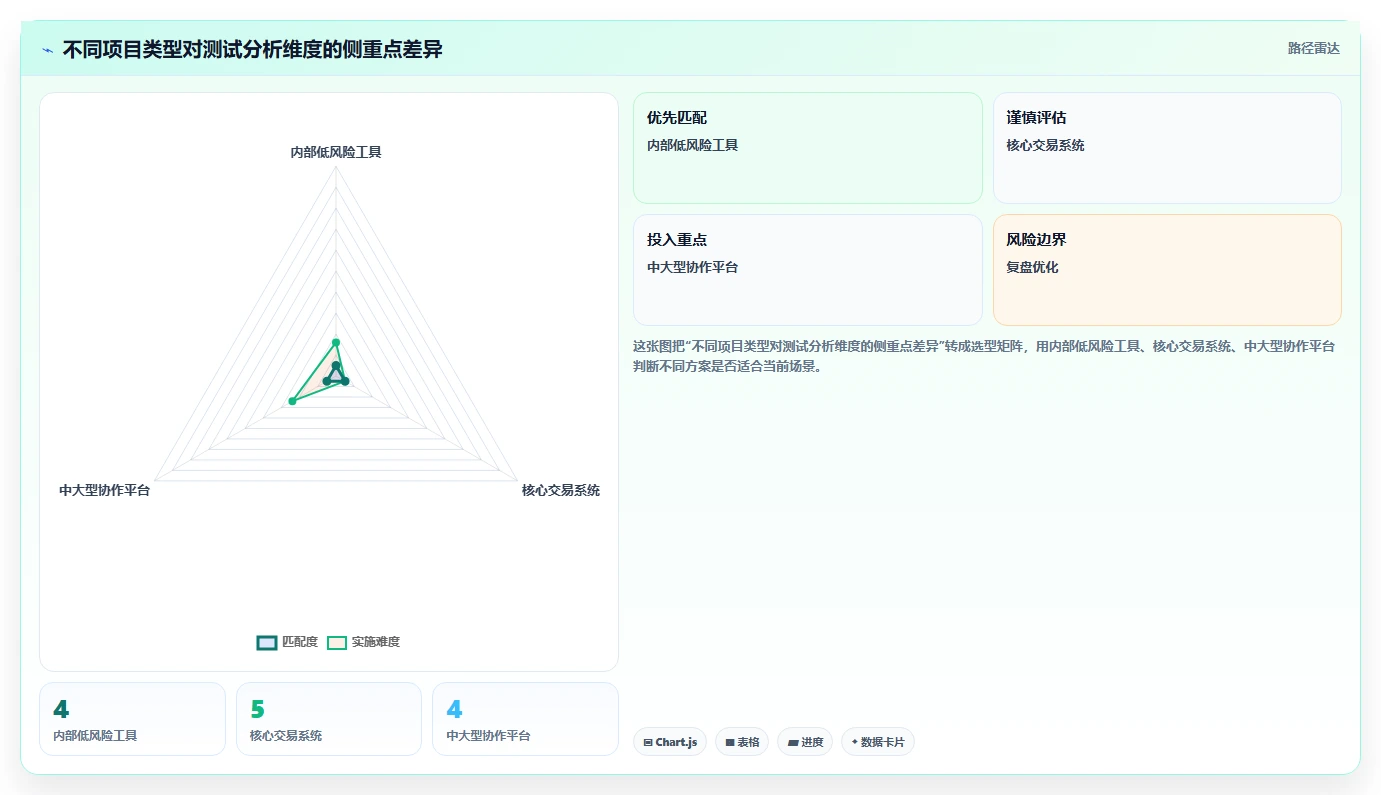Select the 进度 tag chip
1381x795 pixels.
tap(805, 742)
